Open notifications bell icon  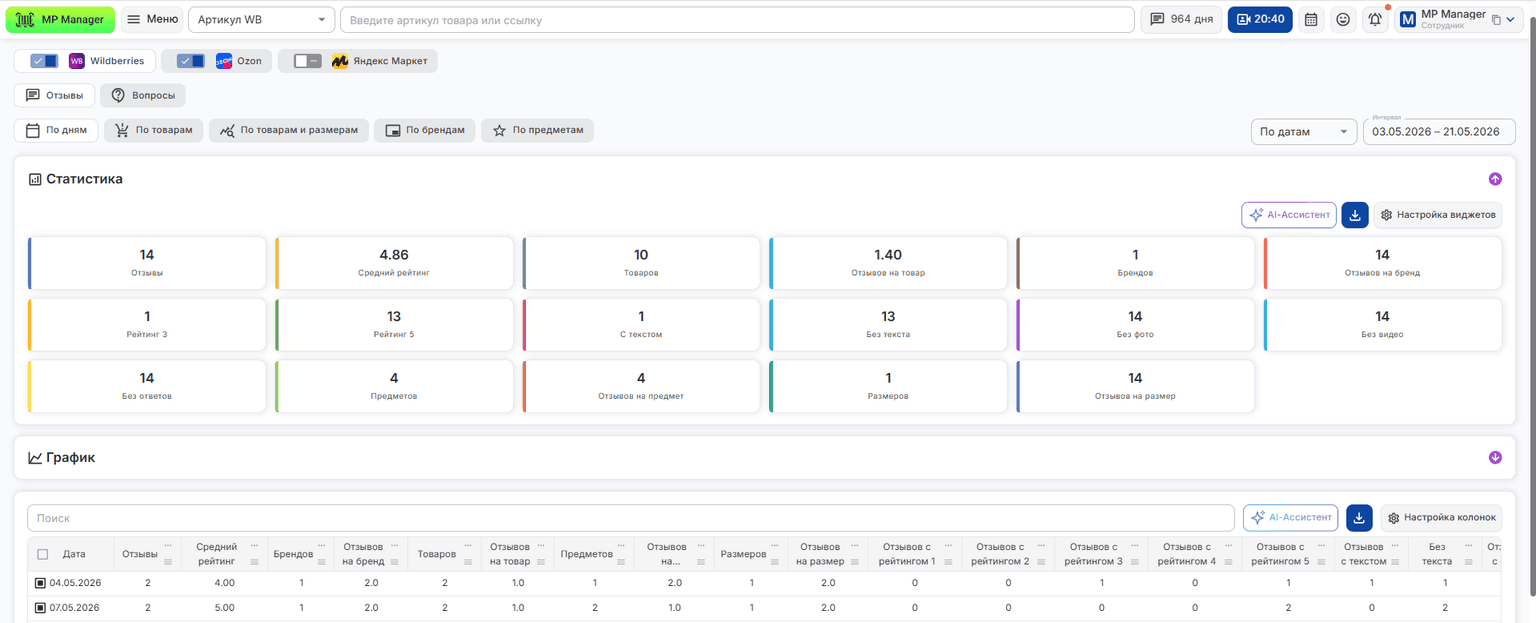[1376, 19]
